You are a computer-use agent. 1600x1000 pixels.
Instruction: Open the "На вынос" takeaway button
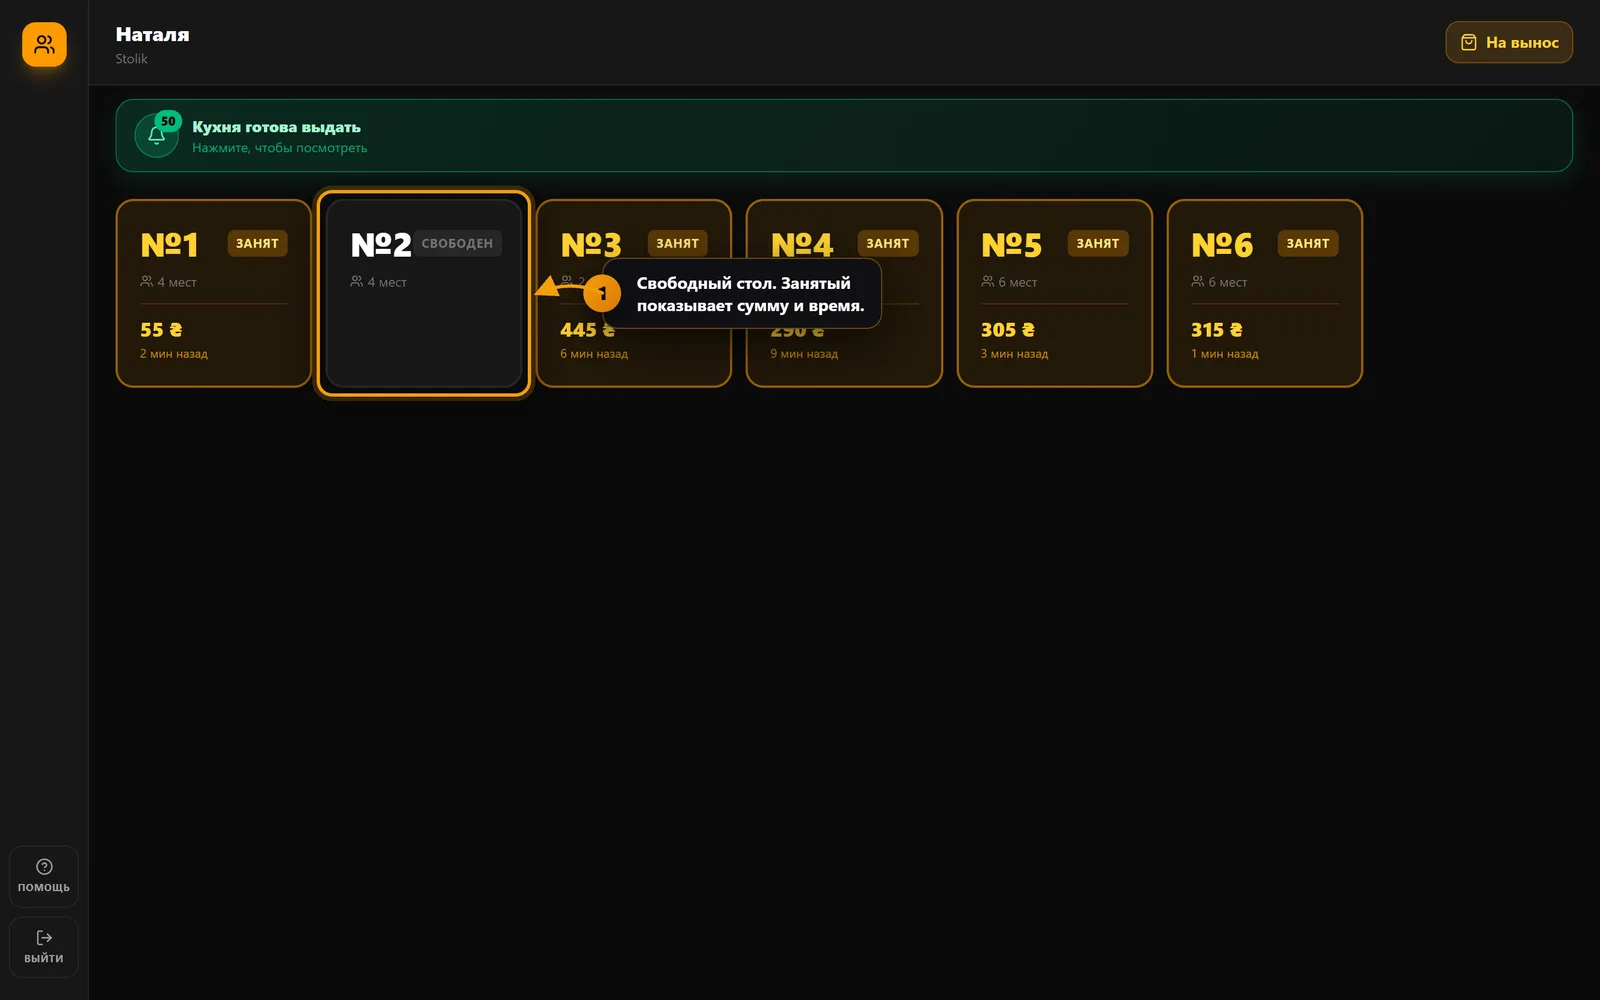1509,43
